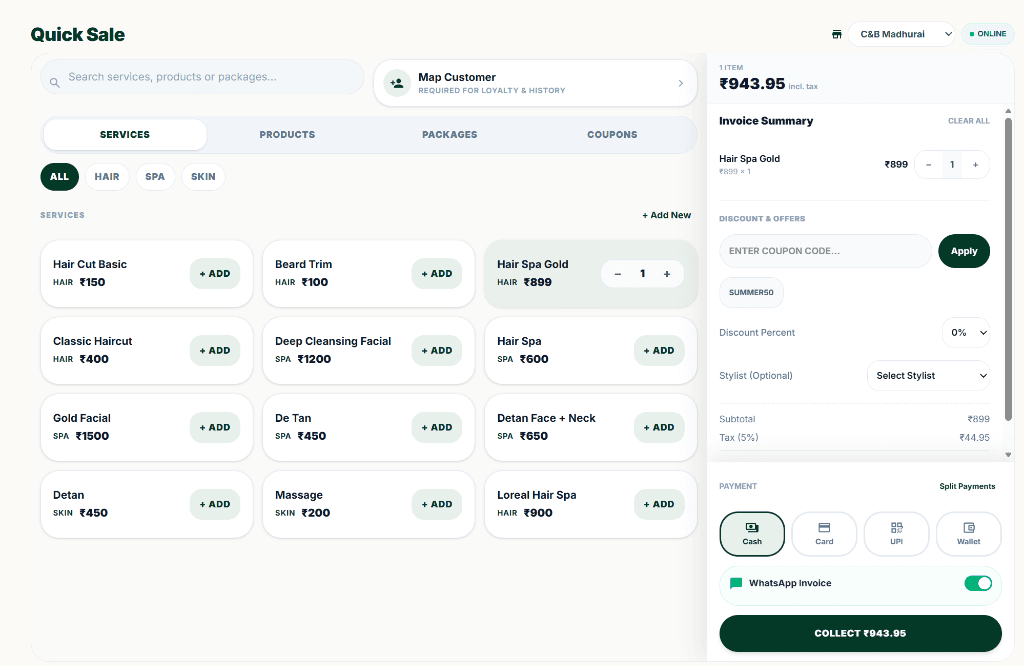Add Beard Trim service
Image resolution: width=1024 pixels, height=666 pixels.
click(x=437, y=274)
